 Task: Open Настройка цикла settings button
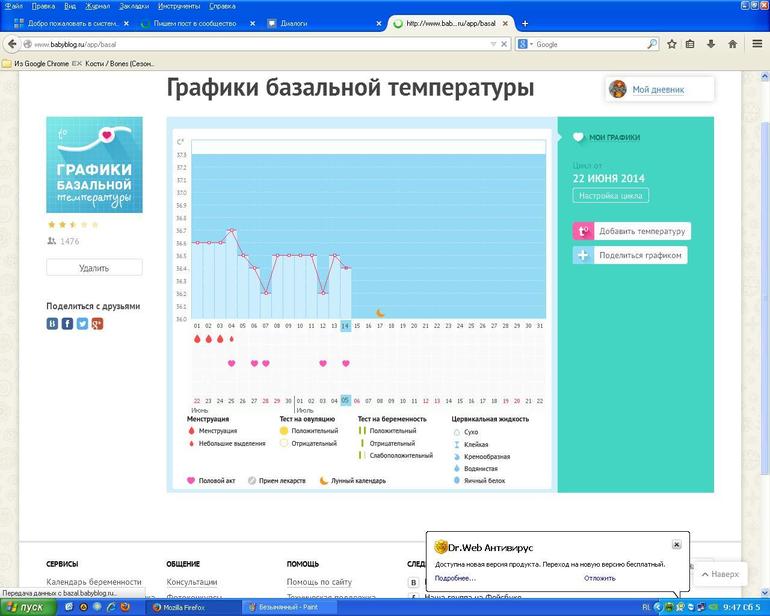coord(610,196)
